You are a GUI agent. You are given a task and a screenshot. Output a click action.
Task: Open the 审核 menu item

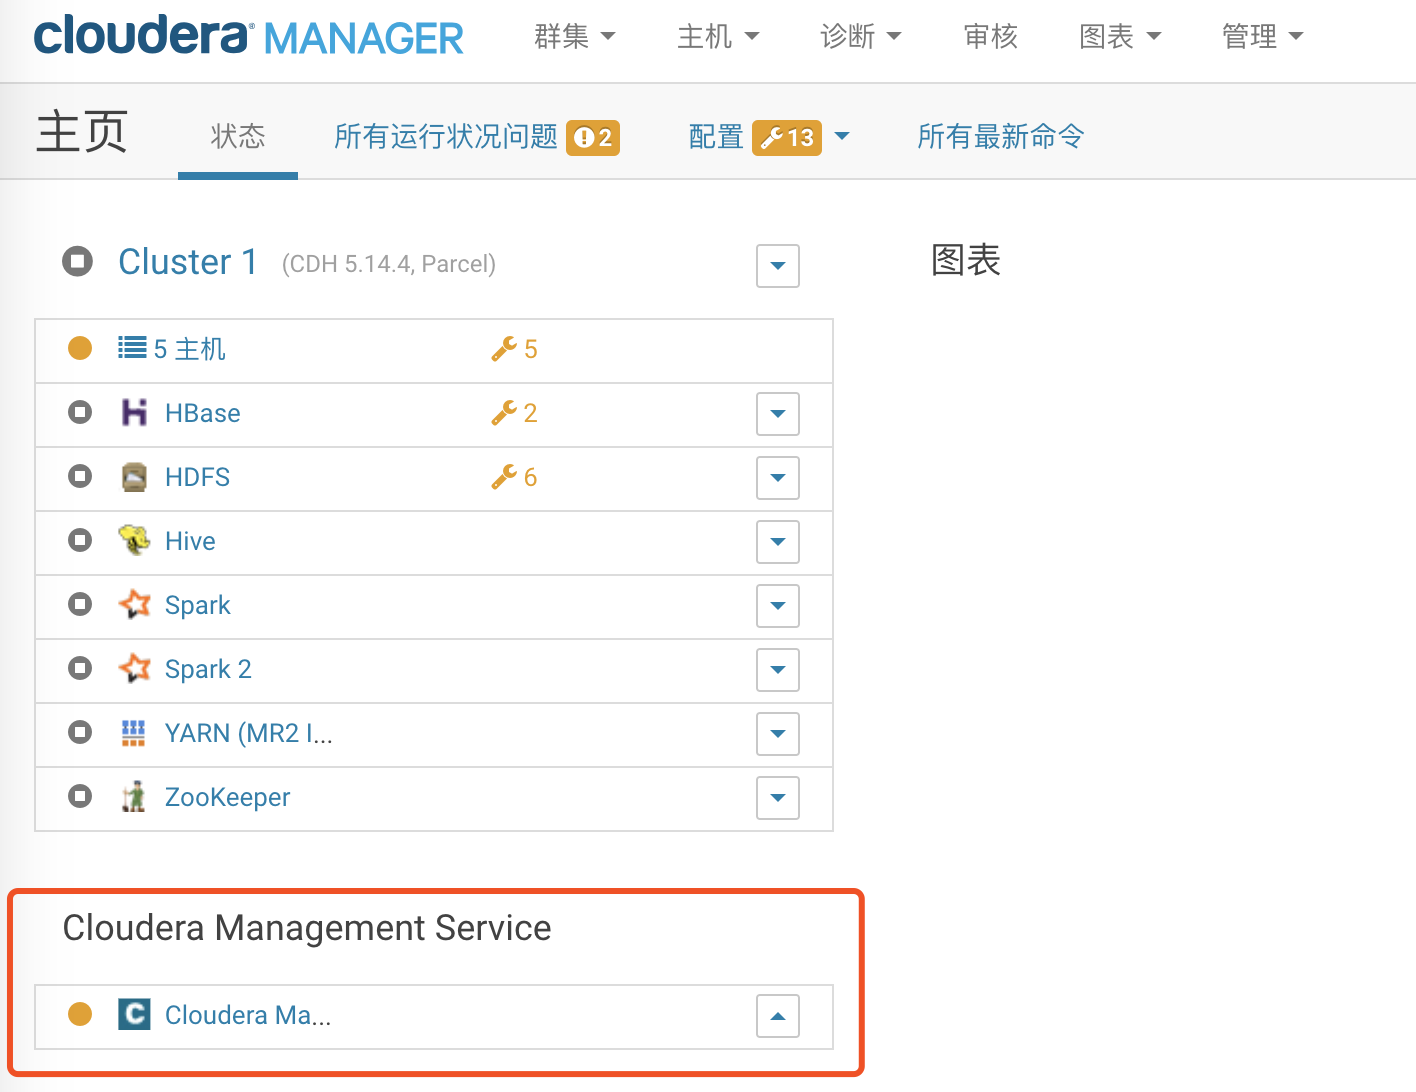tap(990, 36)
